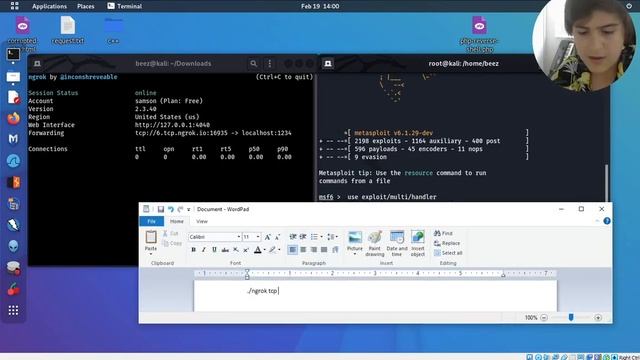The height and width of the screenshot is (360, 640).
Task: Increase paragraph indent
Action: pos(303,237)
